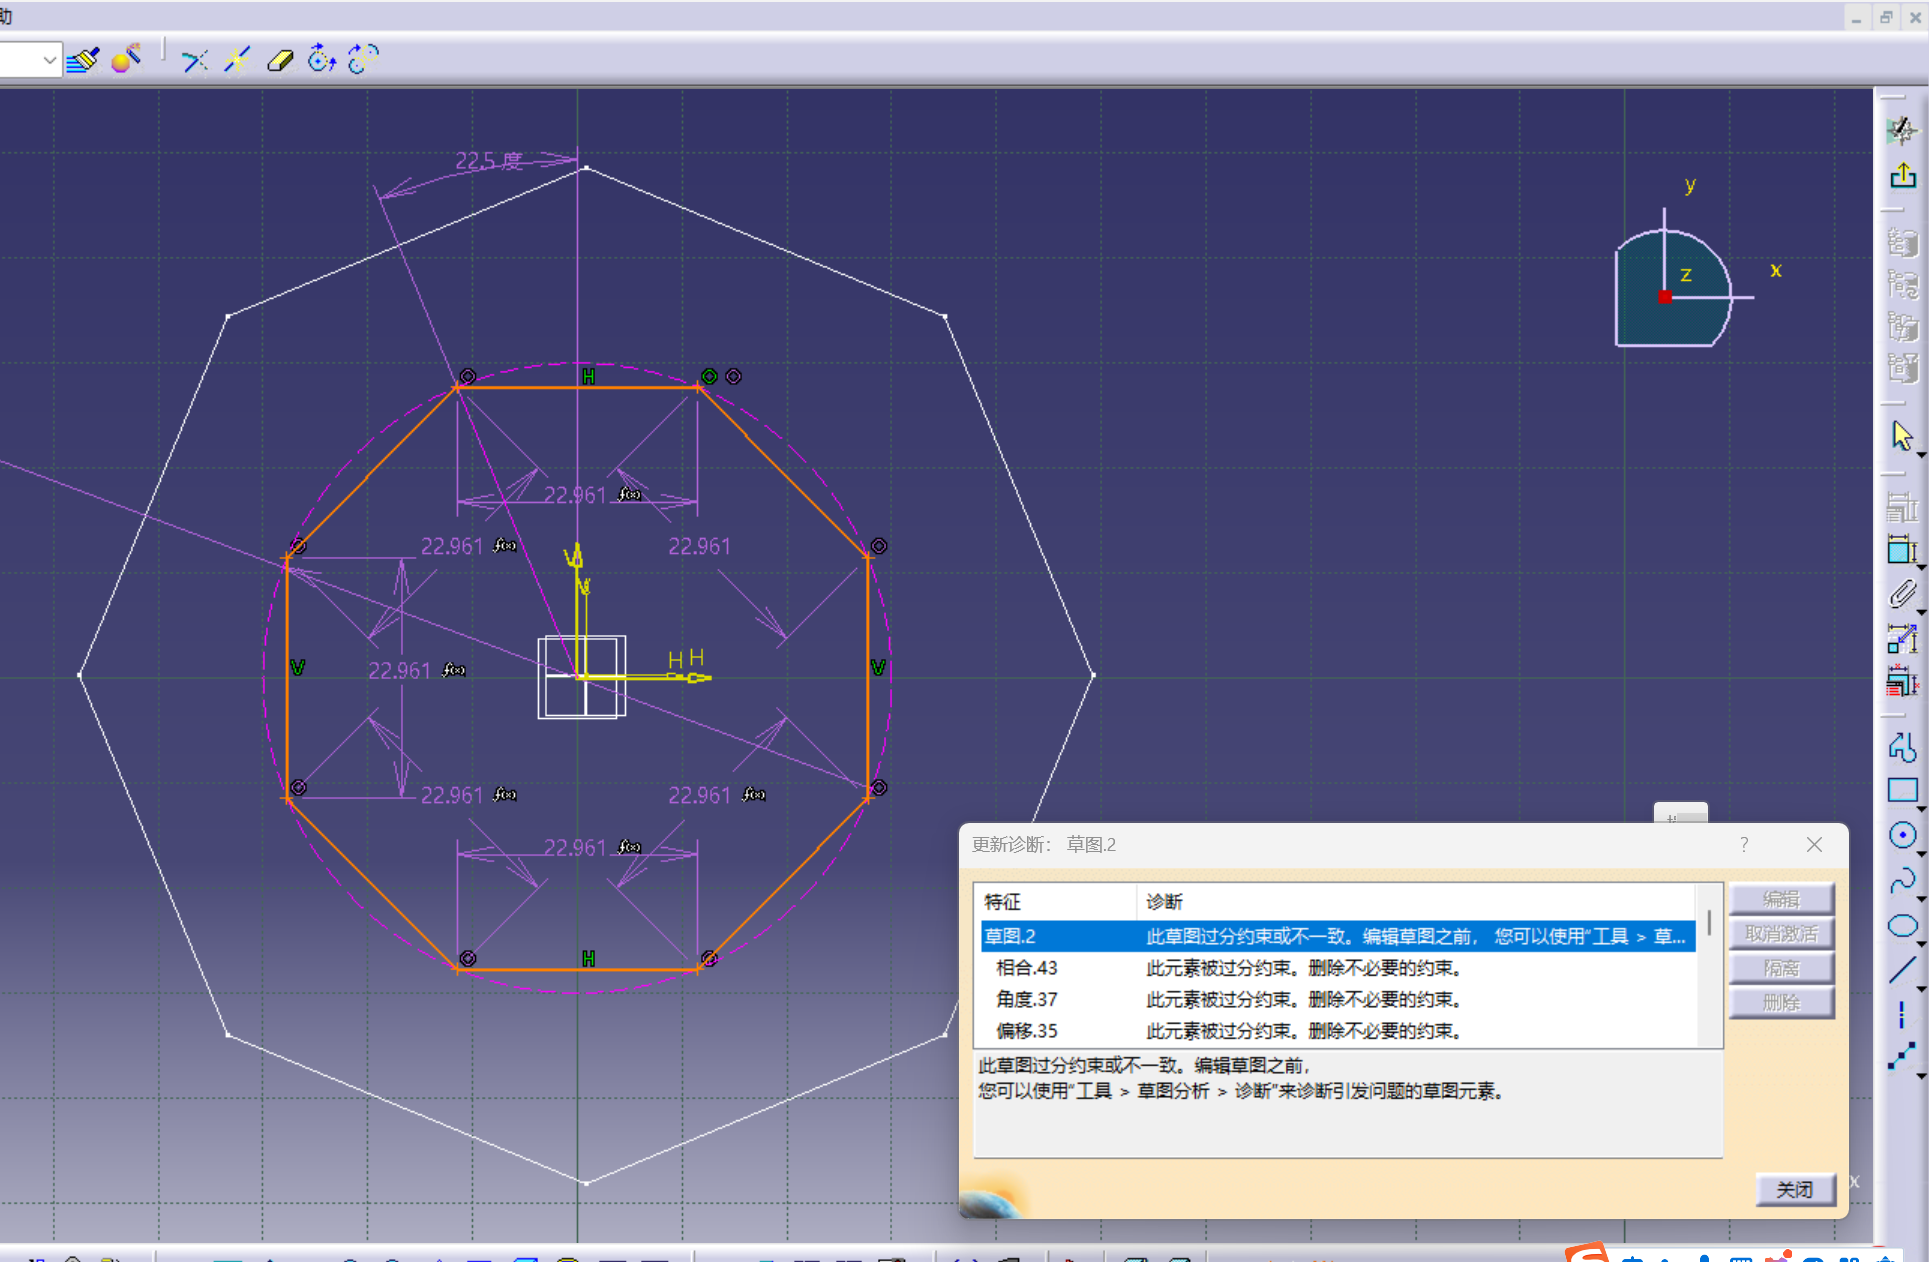The image size is (1929, 1262).
Task: Click the Trim tool icon
Action: (195, 61)
